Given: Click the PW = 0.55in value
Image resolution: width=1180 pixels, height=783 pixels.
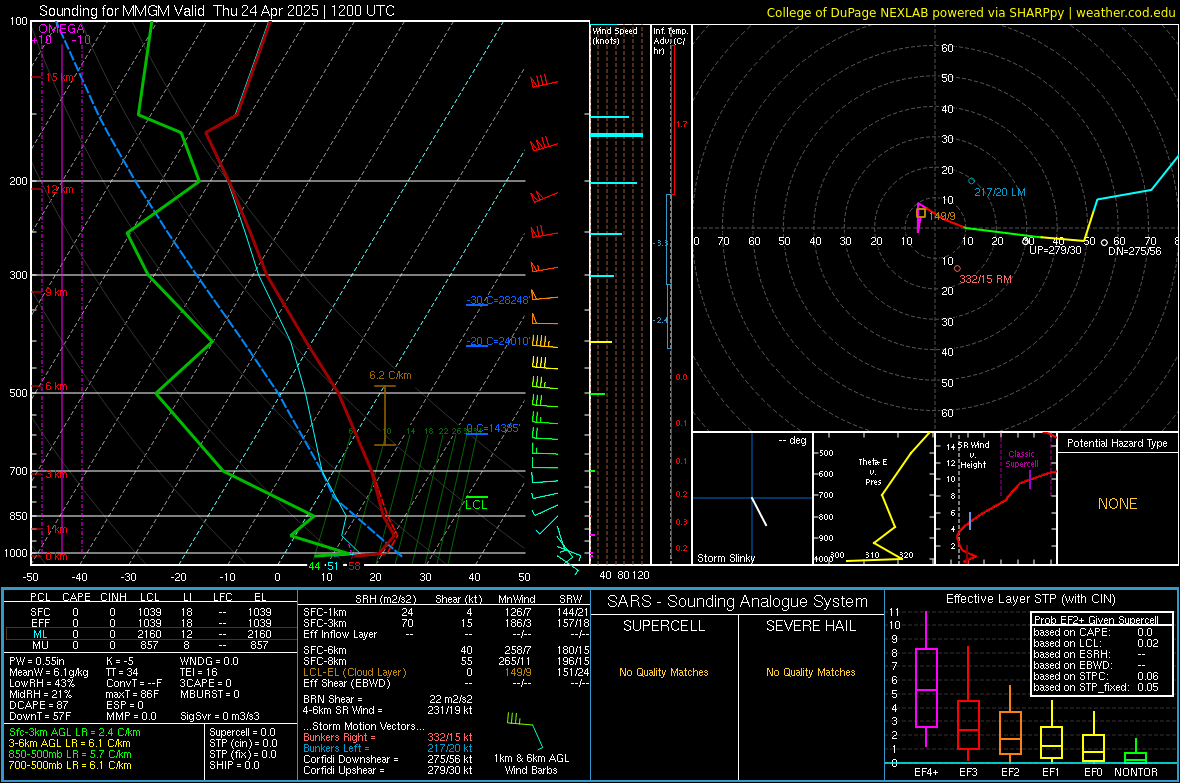Looking at the screenshot, I should click(37, 661).
